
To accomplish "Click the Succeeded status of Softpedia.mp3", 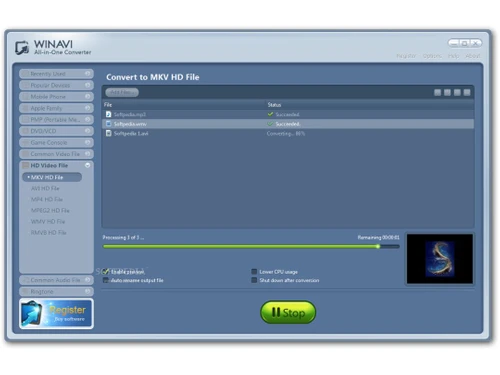I will point(287,114).
